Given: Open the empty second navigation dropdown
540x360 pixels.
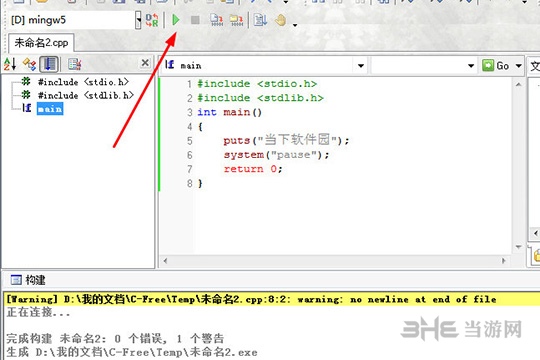Looking at the screenshot, I should tap(471, 65).
